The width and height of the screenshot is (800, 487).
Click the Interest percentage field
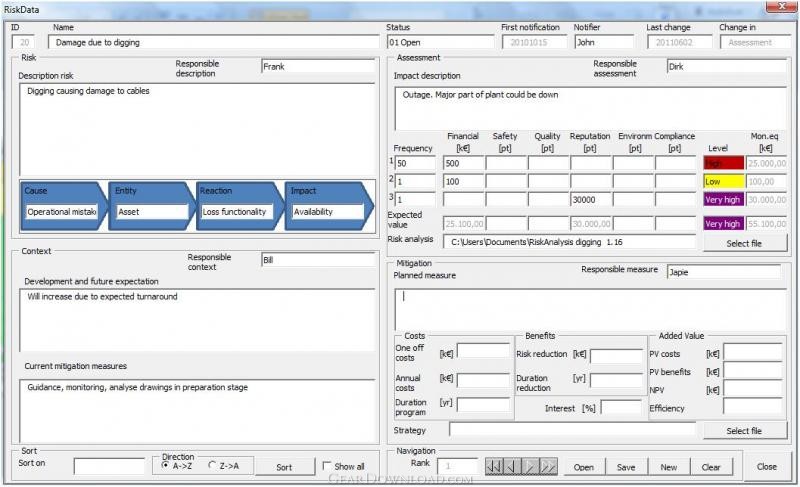click(621, 407)
